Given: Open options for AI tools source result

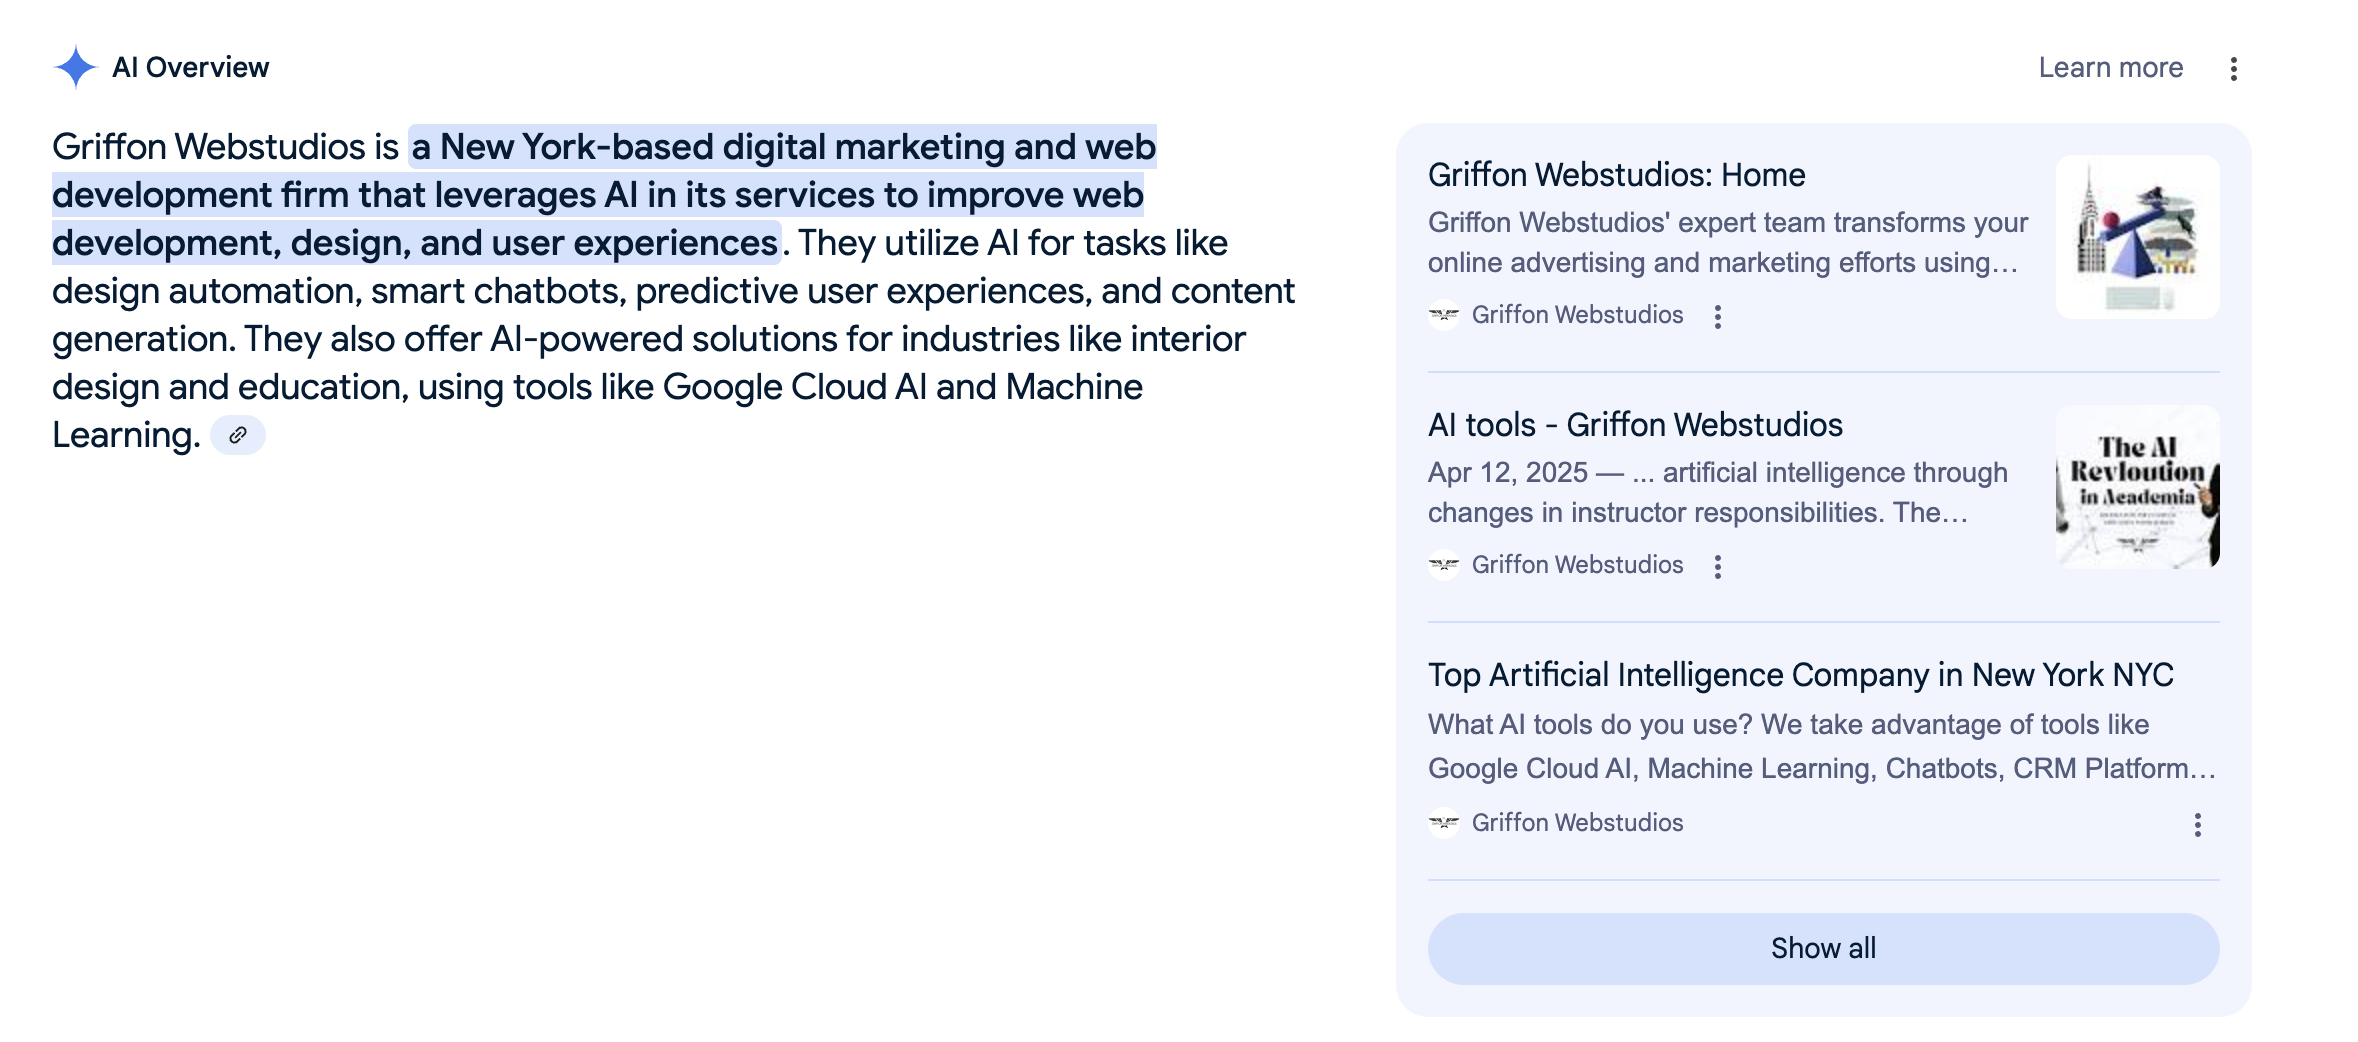Looking at the screenshot, I should click(x=1717, y=566).
